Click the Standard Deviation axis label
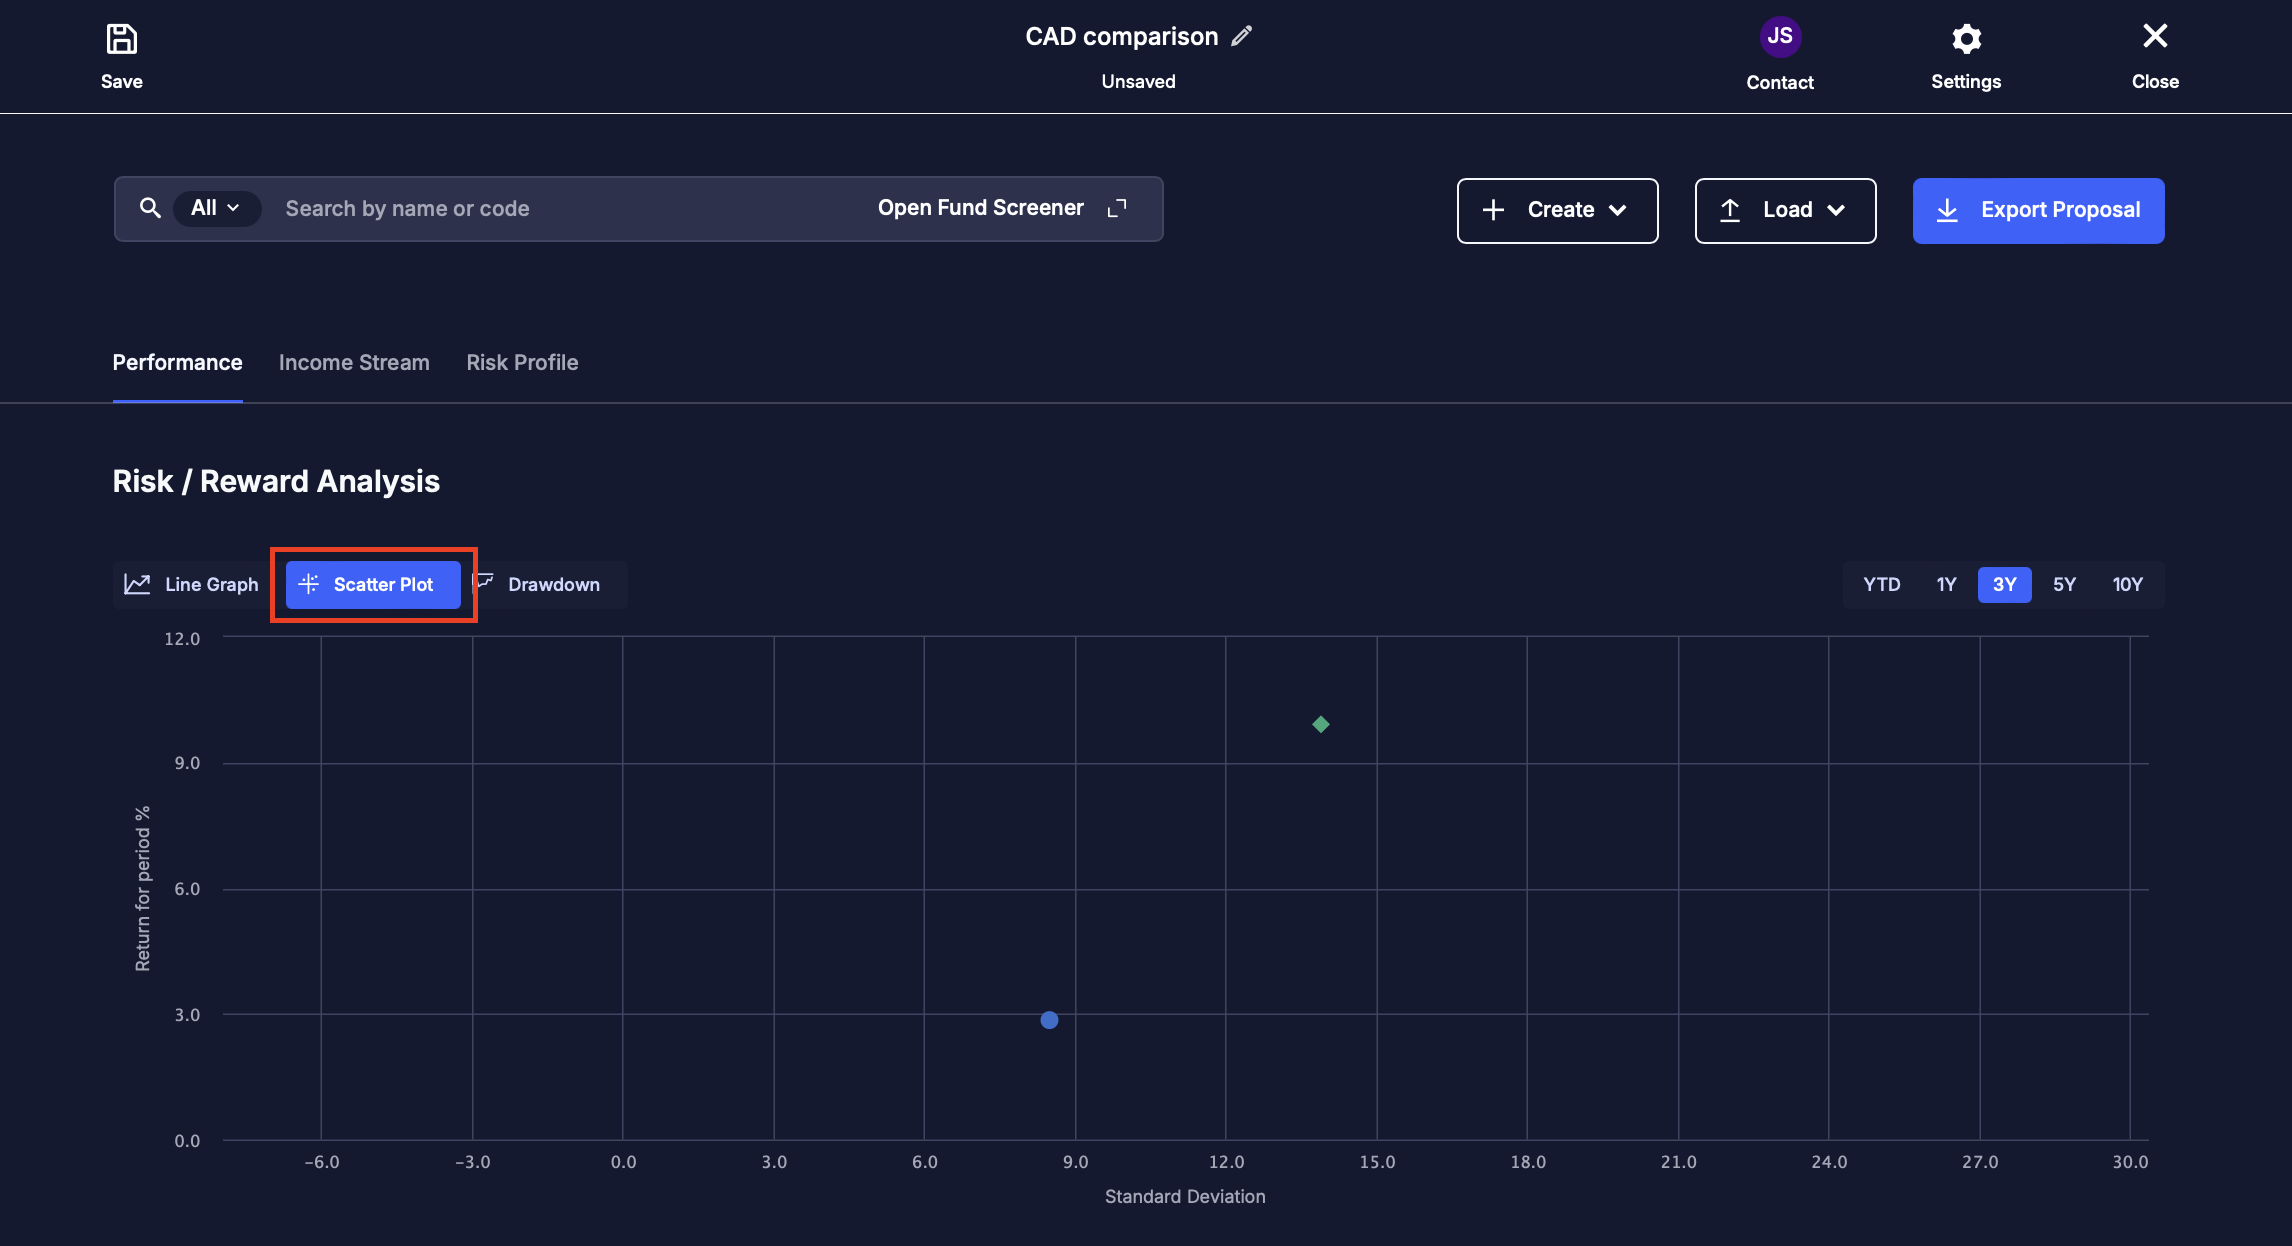 [x=1185, y=1196]
